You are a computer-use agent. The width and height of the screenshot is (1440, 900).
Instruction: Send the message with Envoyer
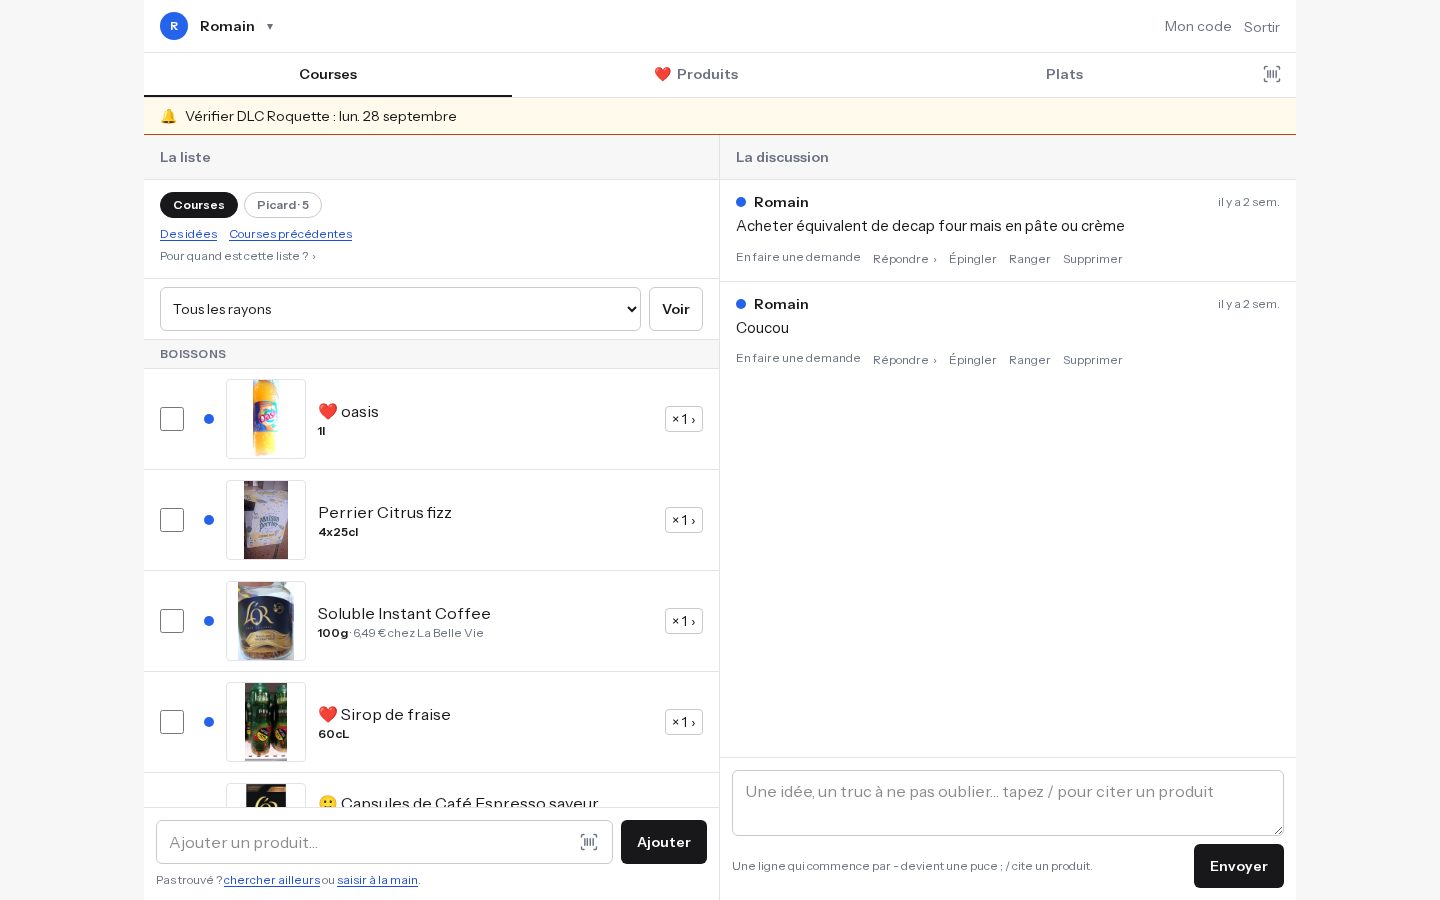point(1239,866)
